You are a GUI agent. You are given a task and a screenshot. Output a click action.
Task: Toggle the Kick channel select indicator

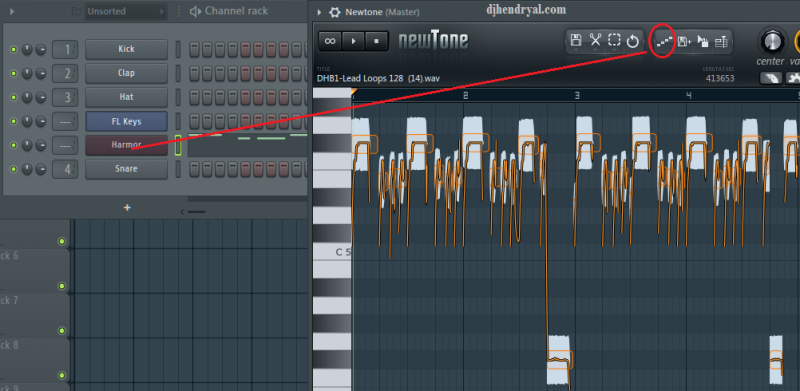[178, 50]
